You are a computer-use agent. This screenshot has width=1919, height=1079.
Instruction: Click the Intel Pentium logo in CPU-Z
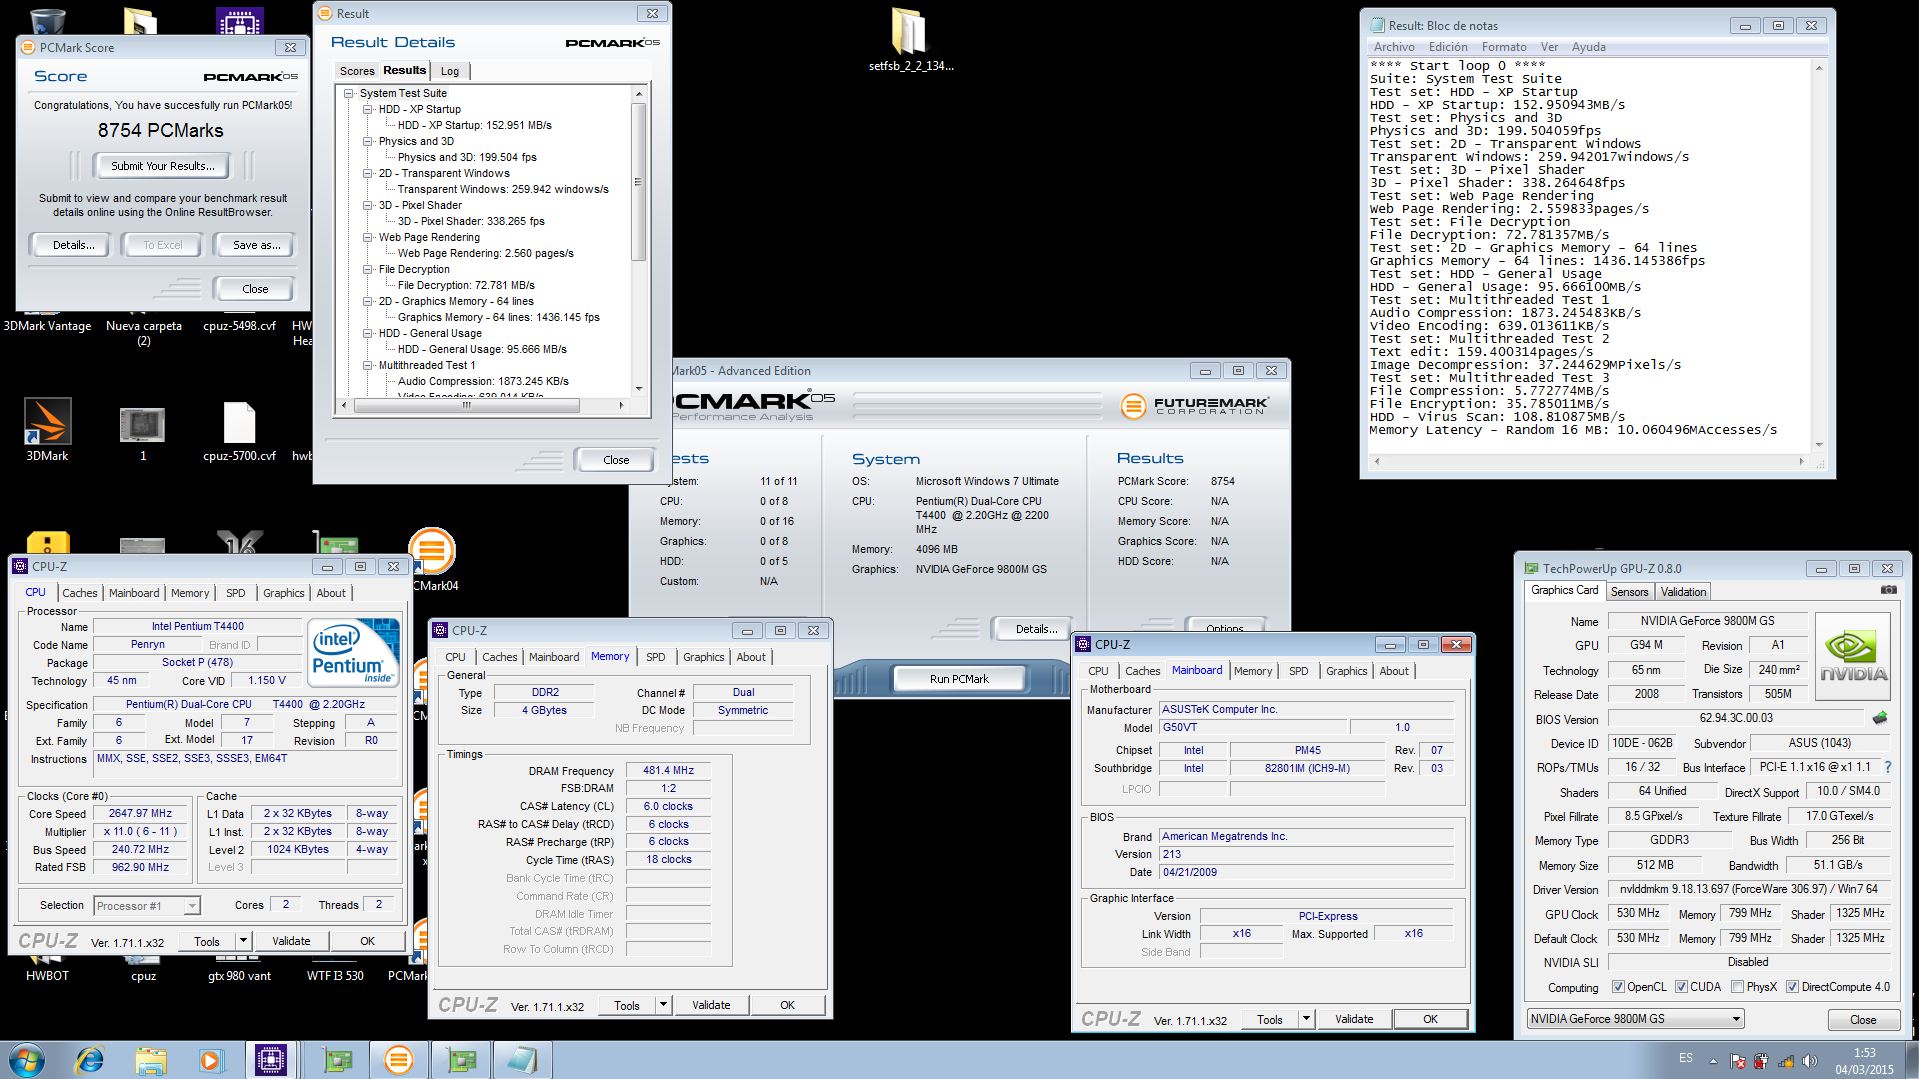[x=353, y=653]
